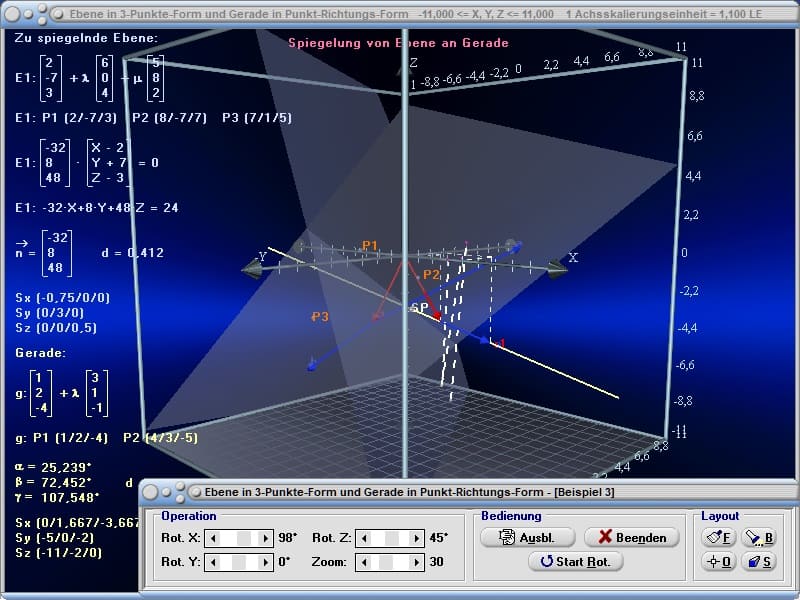Click distance value 'd = 0,412'

click(133, 253)
